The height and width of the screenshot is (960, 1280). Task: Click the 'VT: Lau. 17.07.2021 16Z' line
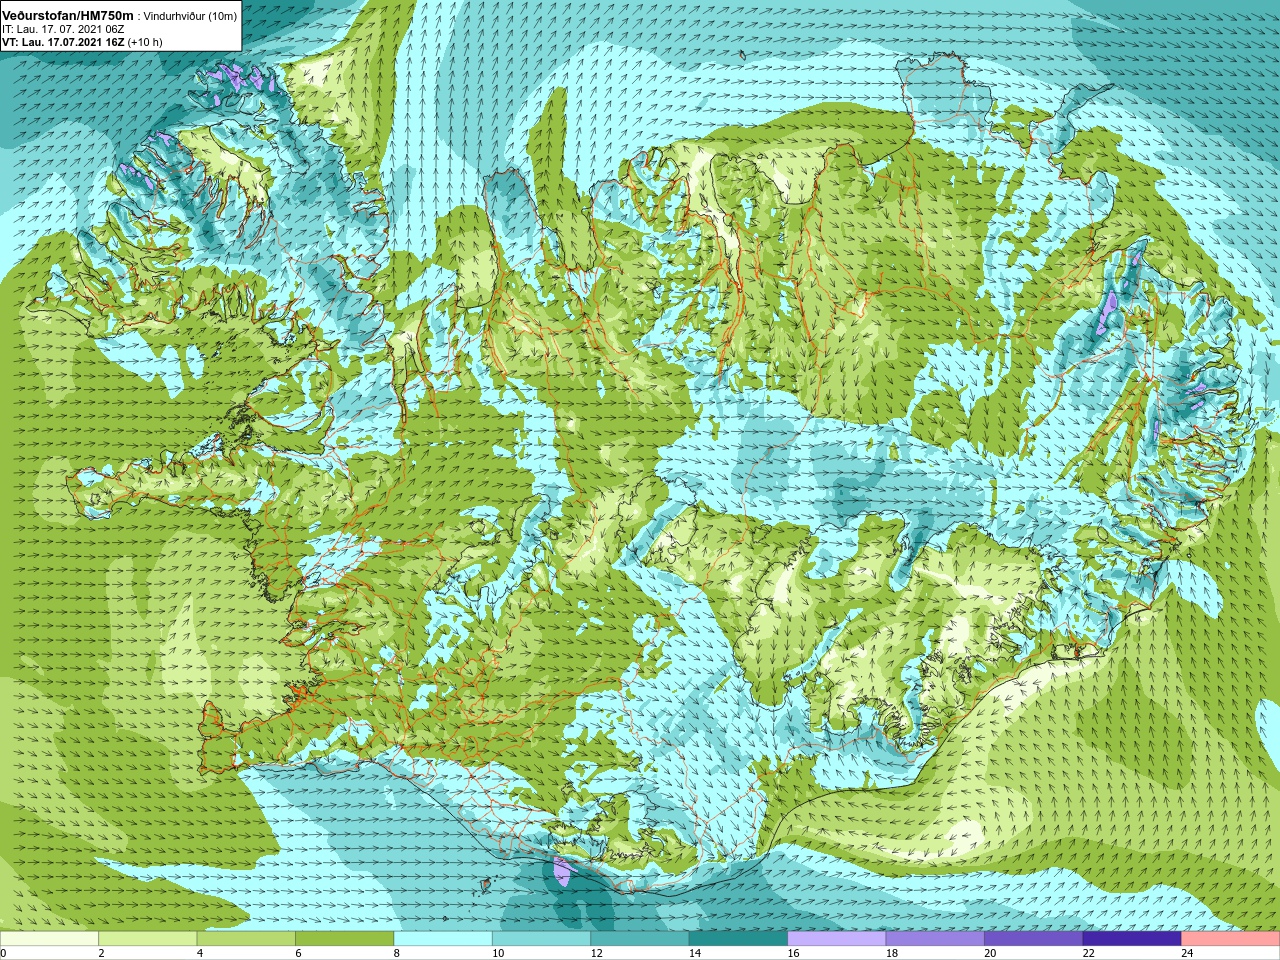pyautogui.click(x=63, y=42)
